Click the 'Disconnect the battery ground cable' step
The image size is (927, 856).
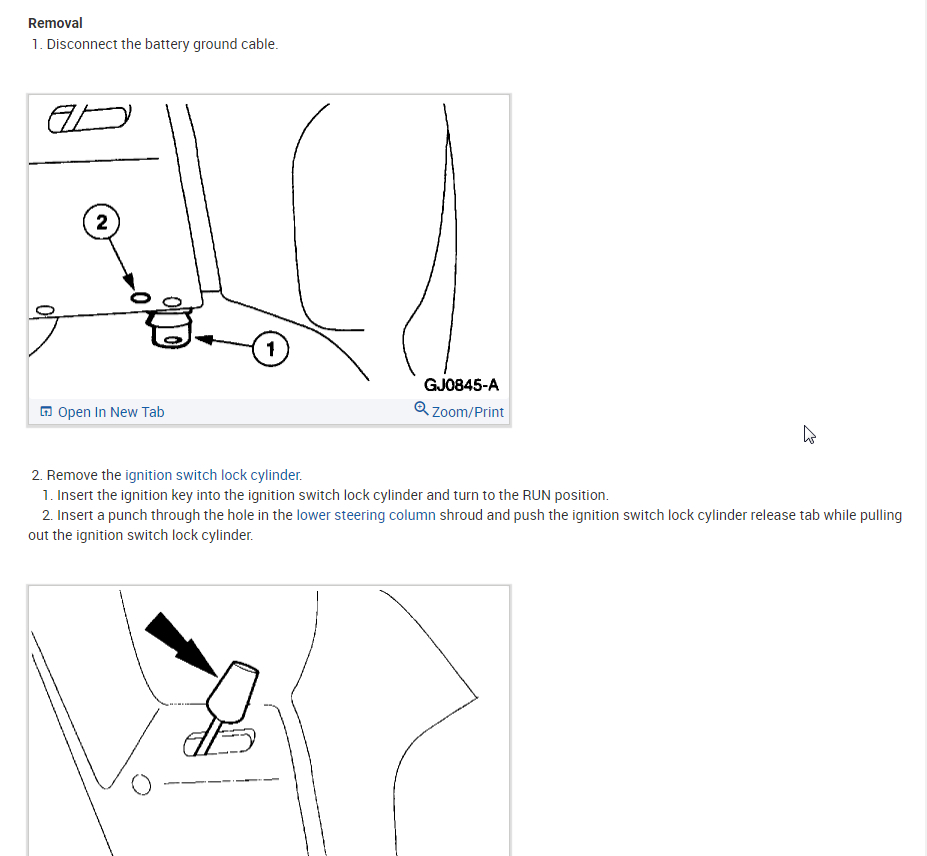click(162, 44)
